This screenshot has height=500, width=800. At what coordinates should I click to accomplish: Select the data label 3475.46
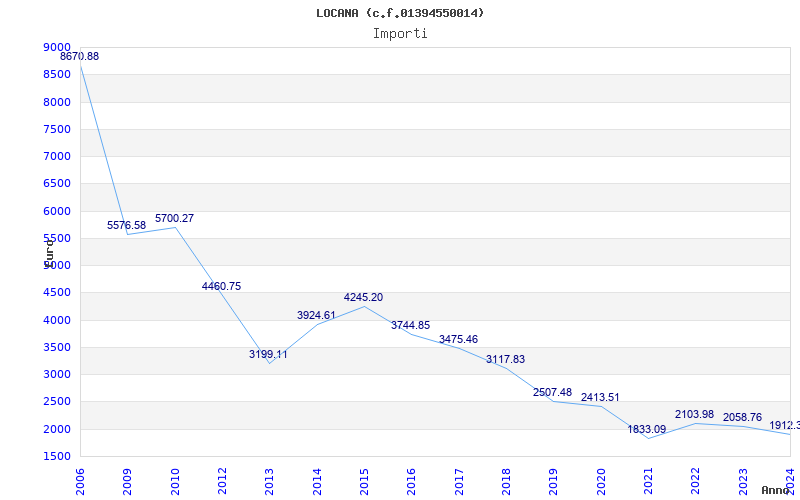click(x=458, y=340)
